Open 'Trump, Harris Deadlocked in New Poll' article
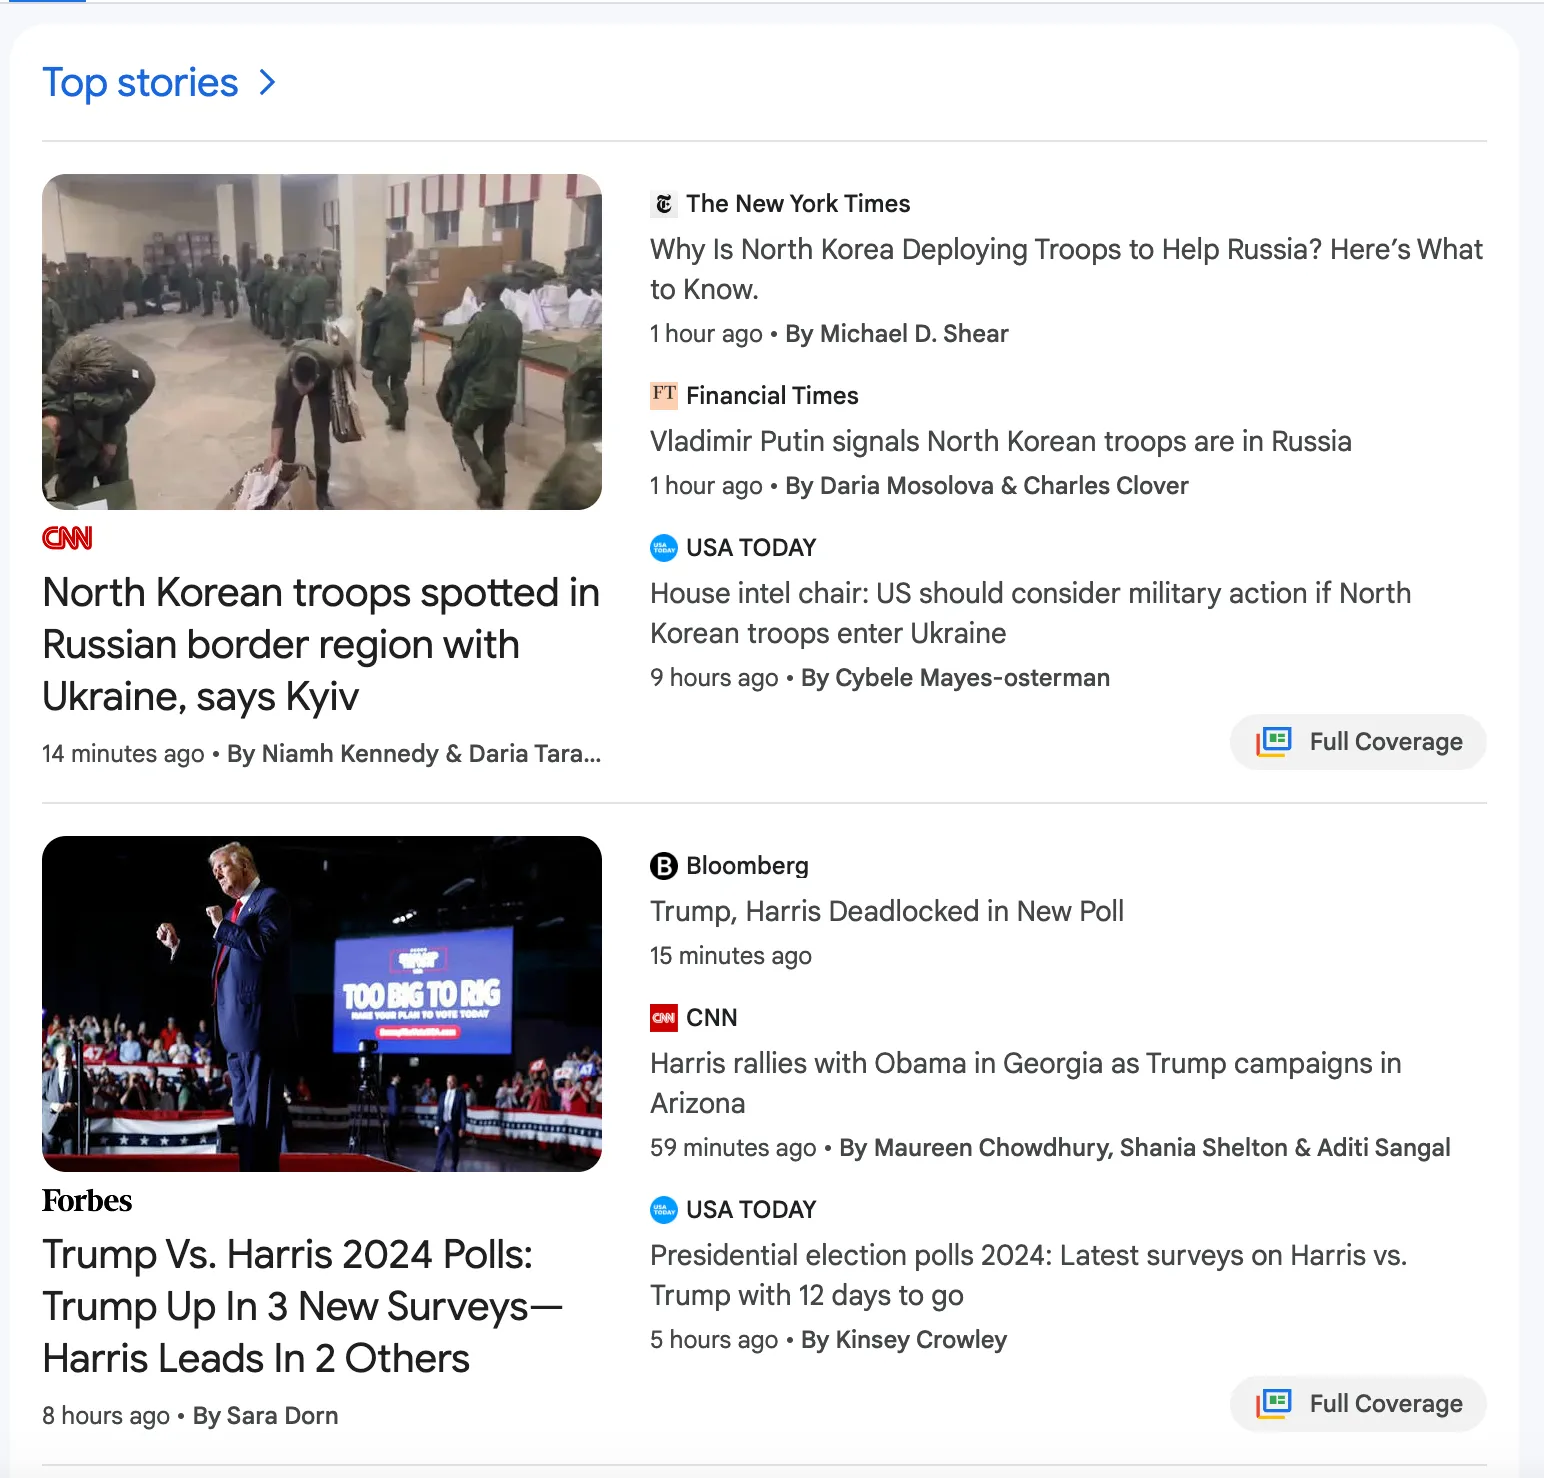The width and height of the screenshot is (1544, 1478). (x=887, y=911)
